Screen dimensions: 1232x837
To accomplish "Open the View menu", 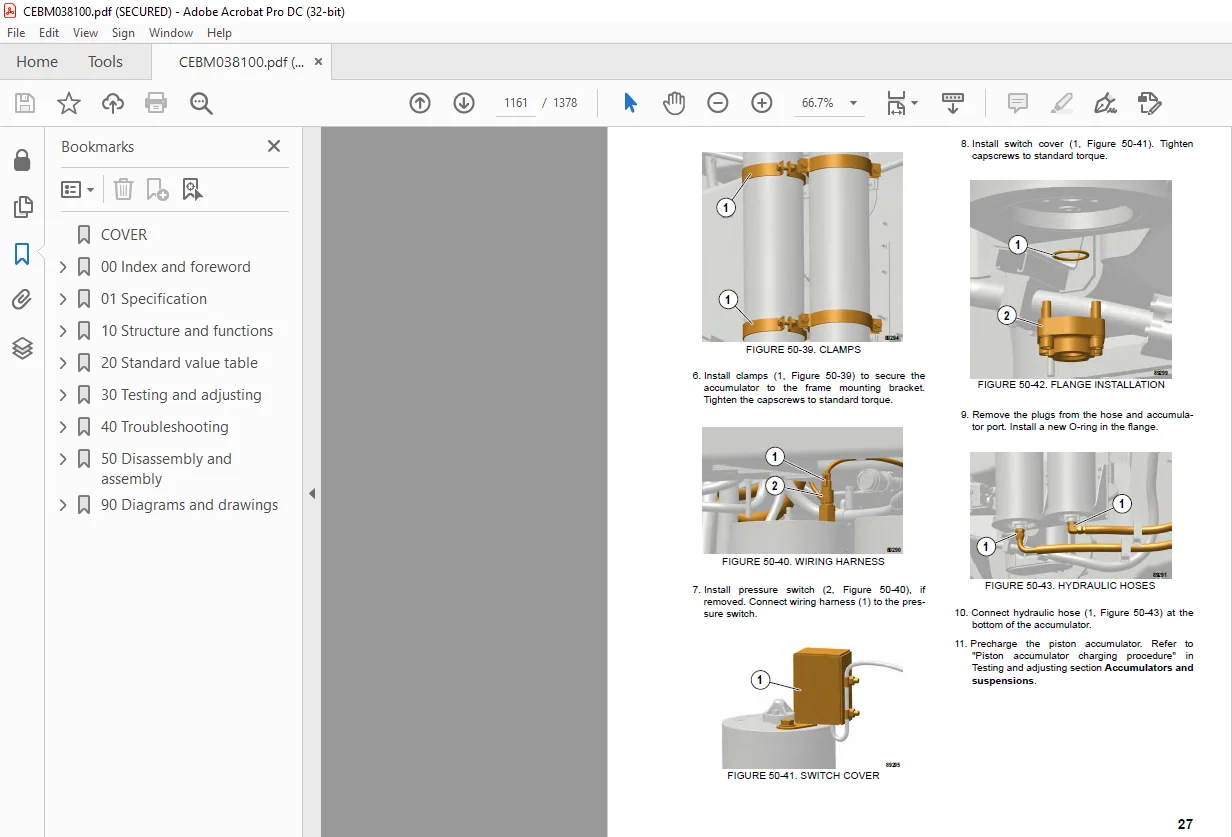I will tap(85, 33).
